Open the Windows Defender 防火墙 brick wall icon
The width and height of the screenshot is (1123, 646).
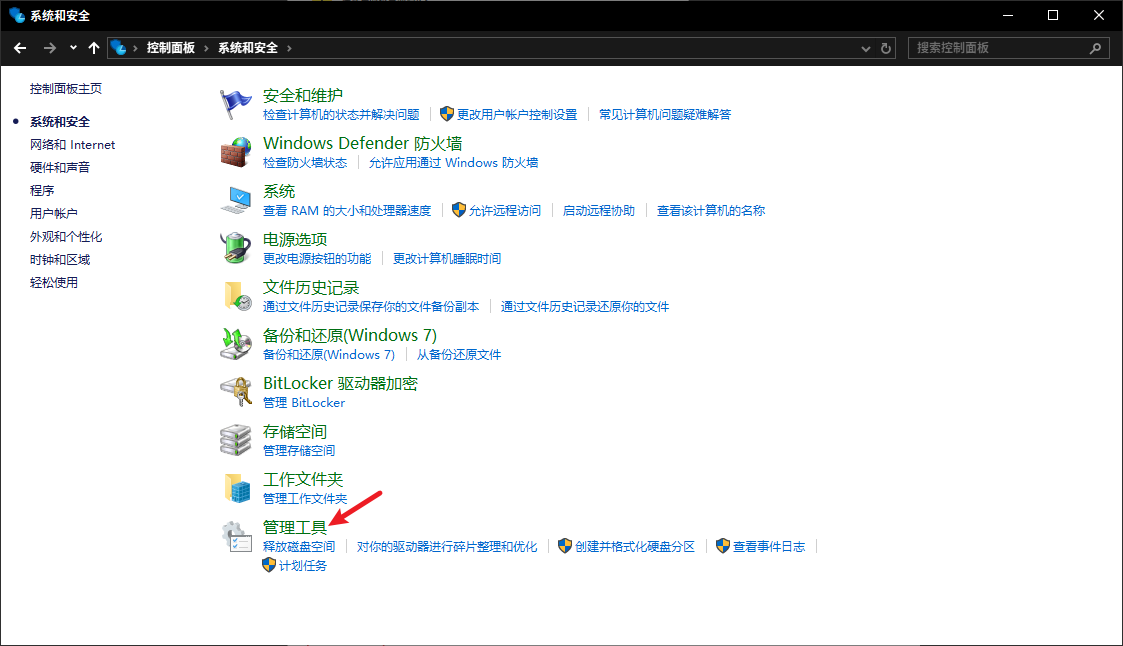(235, 153)
